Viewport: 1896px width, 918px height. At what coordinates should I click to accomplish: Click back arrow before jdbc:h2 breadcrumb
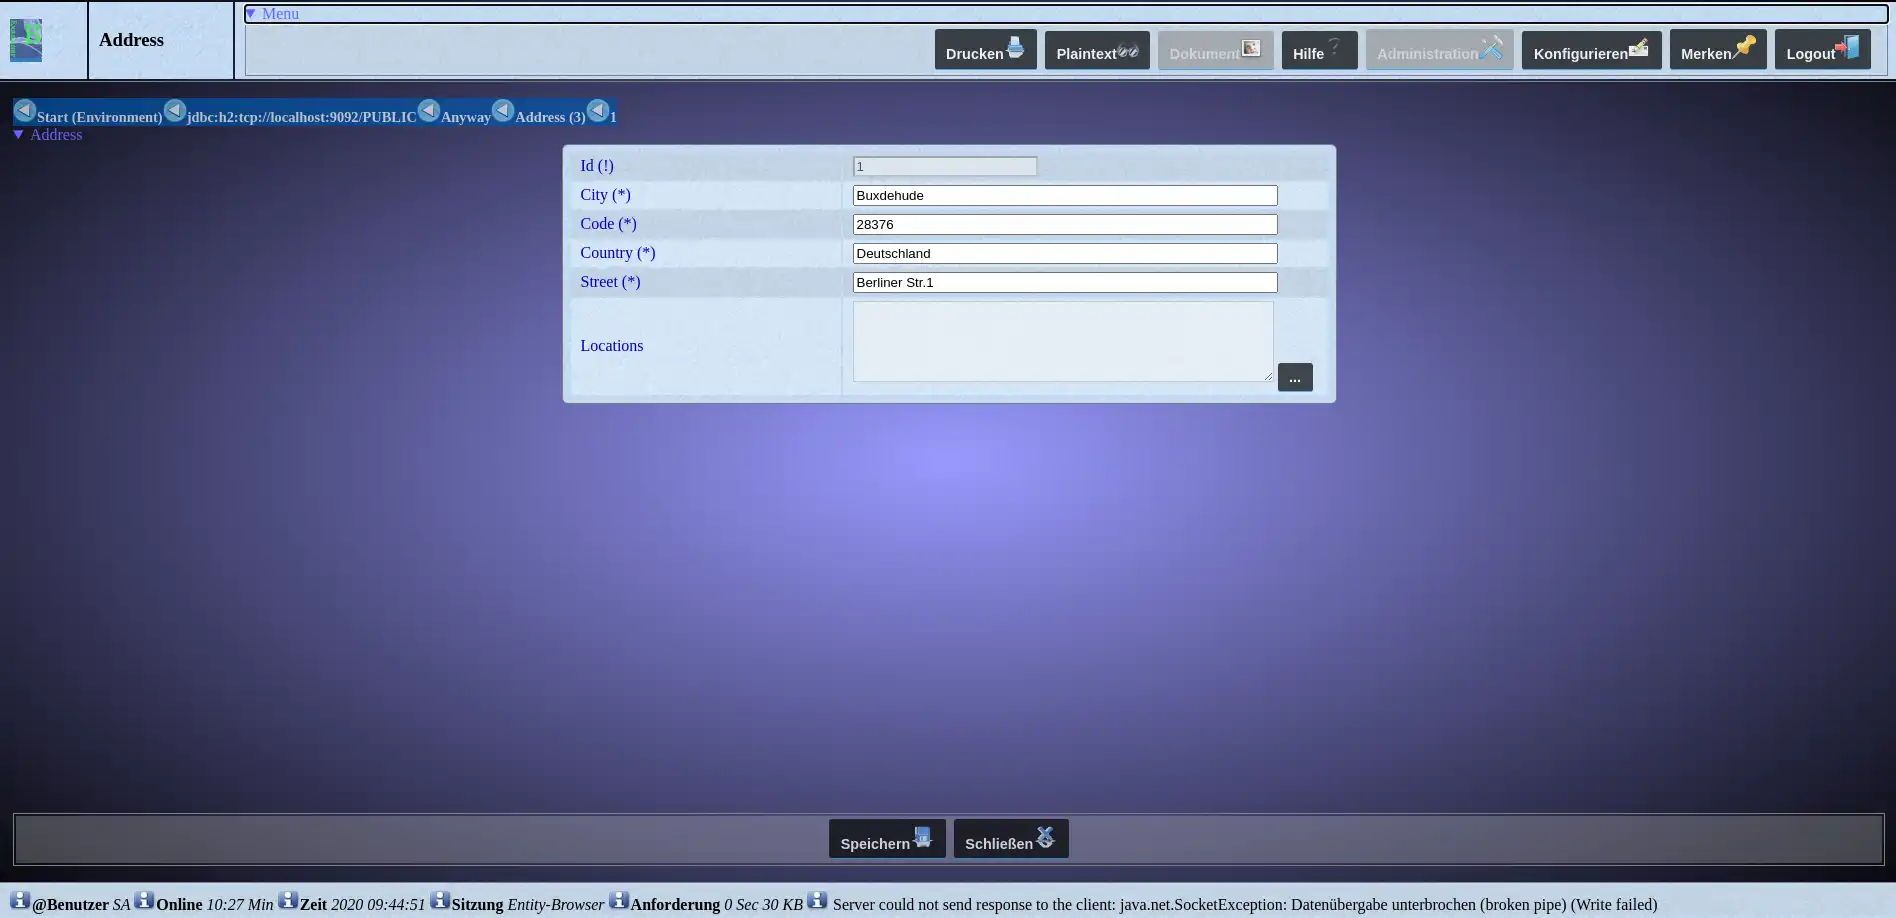[x=175, y=111]
